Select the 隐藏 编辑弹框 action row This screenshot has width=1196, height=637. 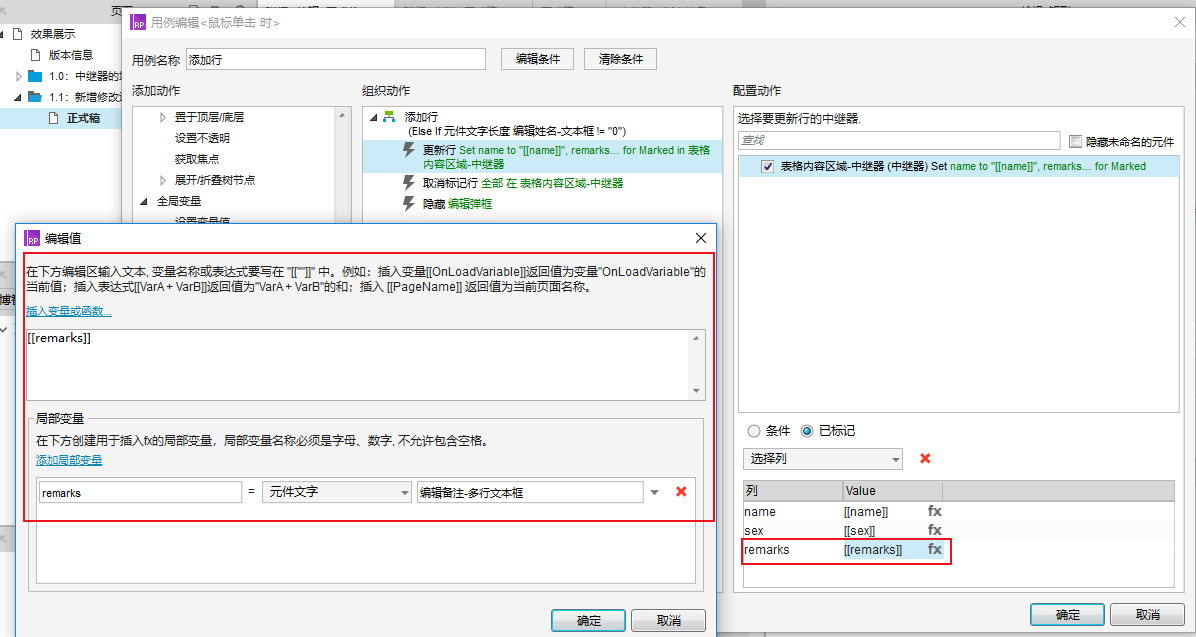pyautogui.click(x=542, y=204)
